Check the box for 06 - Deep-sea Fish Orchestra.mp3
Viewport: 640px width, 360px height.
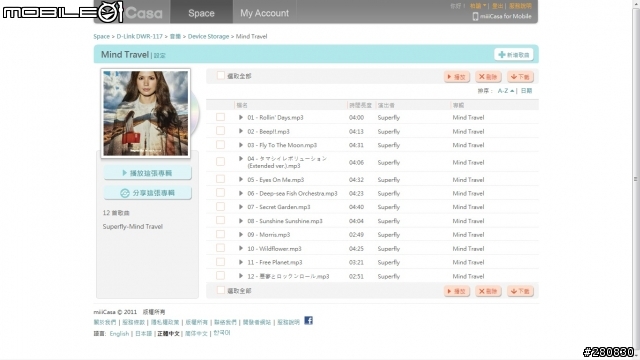point(220,193)
